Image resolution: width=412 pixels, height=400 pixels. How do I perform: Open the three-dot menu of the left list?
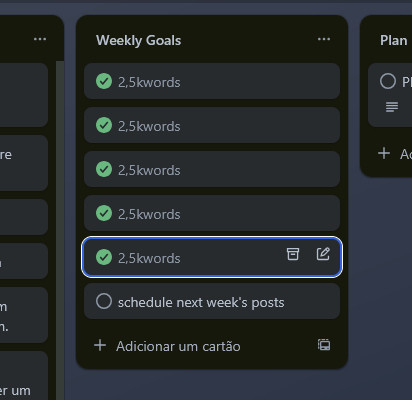coord(40,39)
